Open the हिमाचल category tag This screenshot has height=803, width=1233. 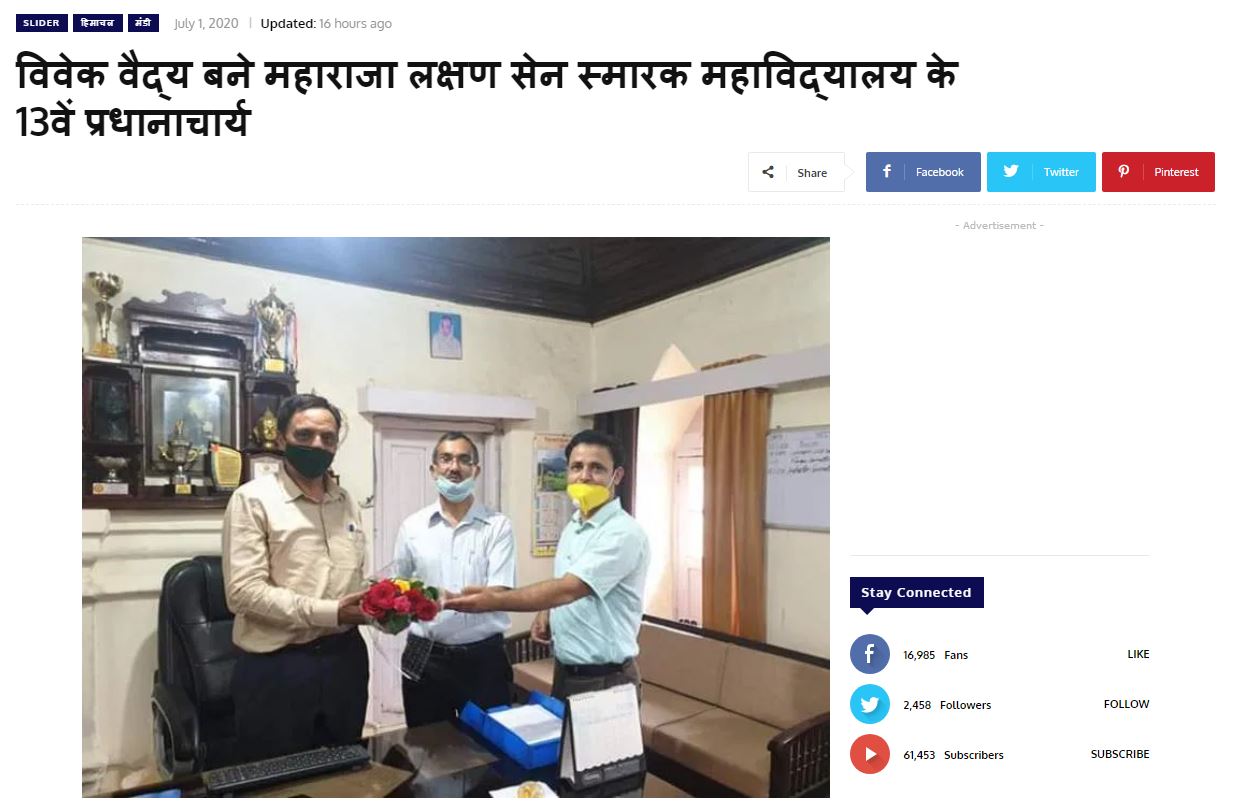(x=98, y=23)
